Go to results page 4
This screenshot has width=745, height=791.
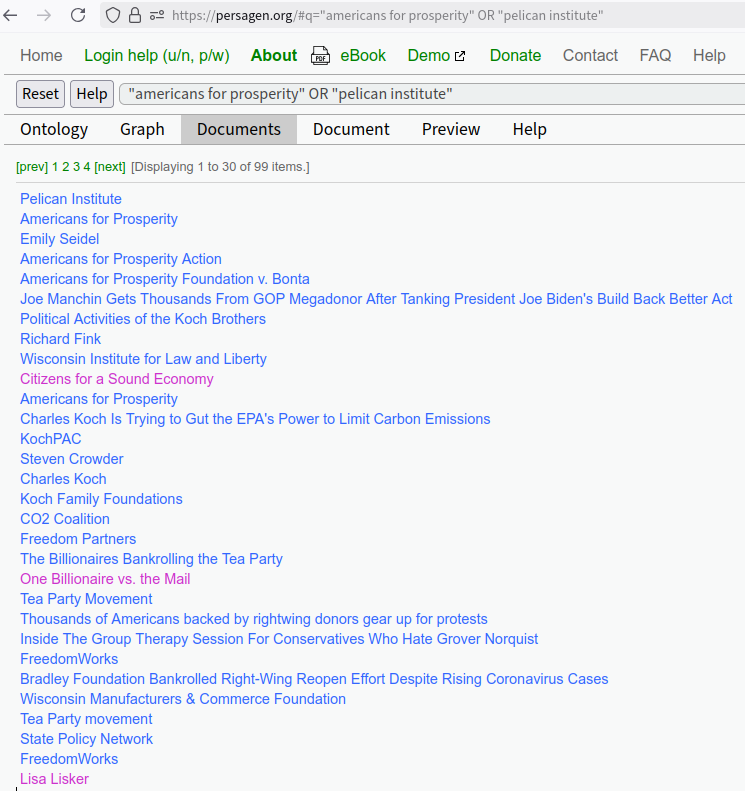point(87,167)
